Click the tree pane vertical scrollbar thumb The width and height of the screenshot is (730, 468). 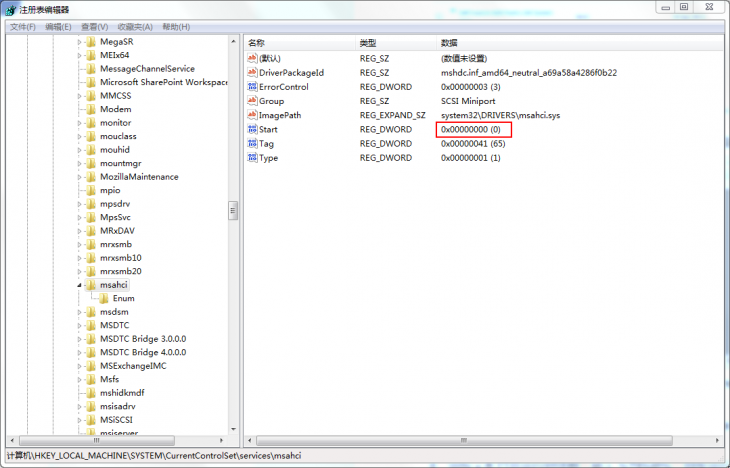234,210
